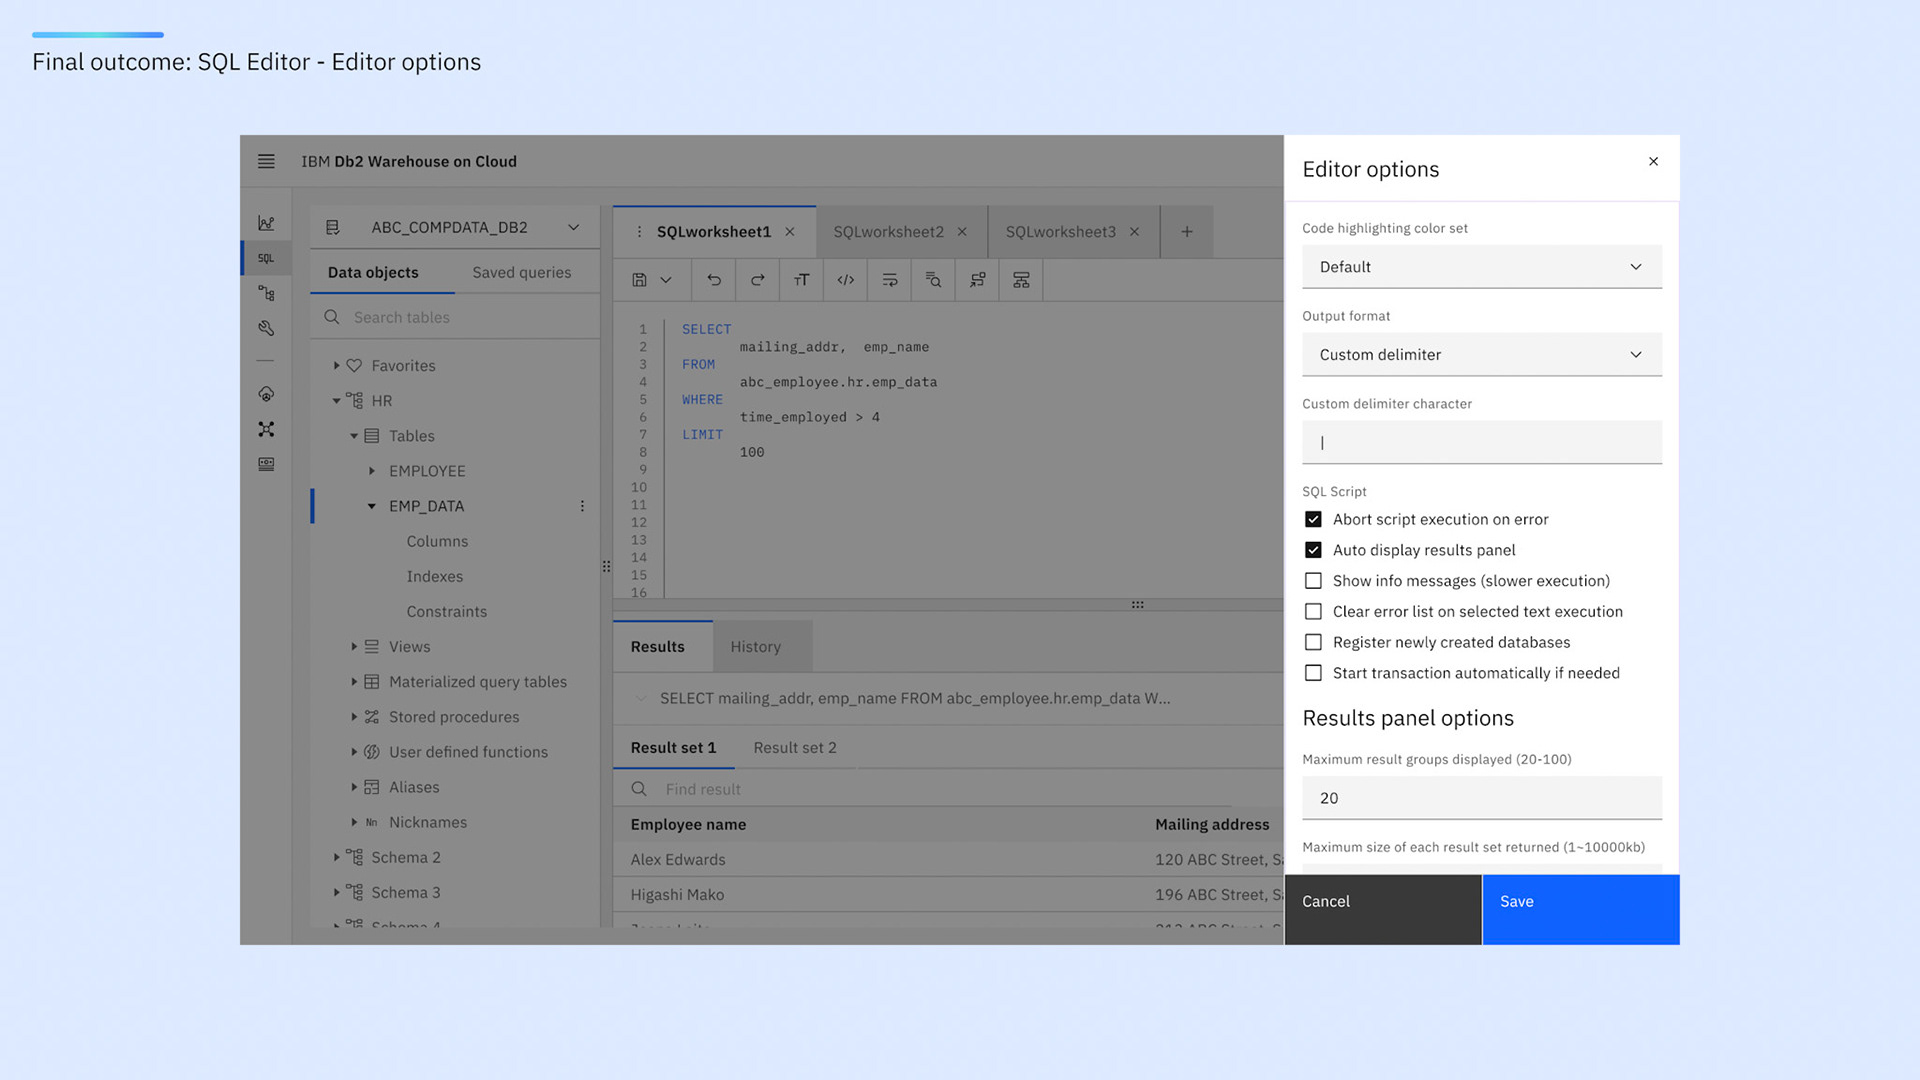Collapse the EMP_DATA table in the tree

point(372,506)
